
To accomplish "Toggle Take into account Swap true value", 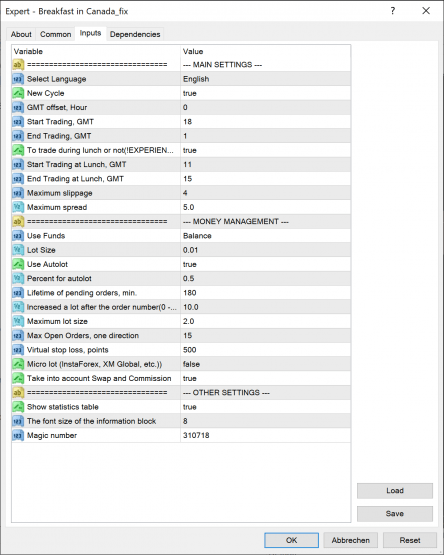I will (266, 378).
